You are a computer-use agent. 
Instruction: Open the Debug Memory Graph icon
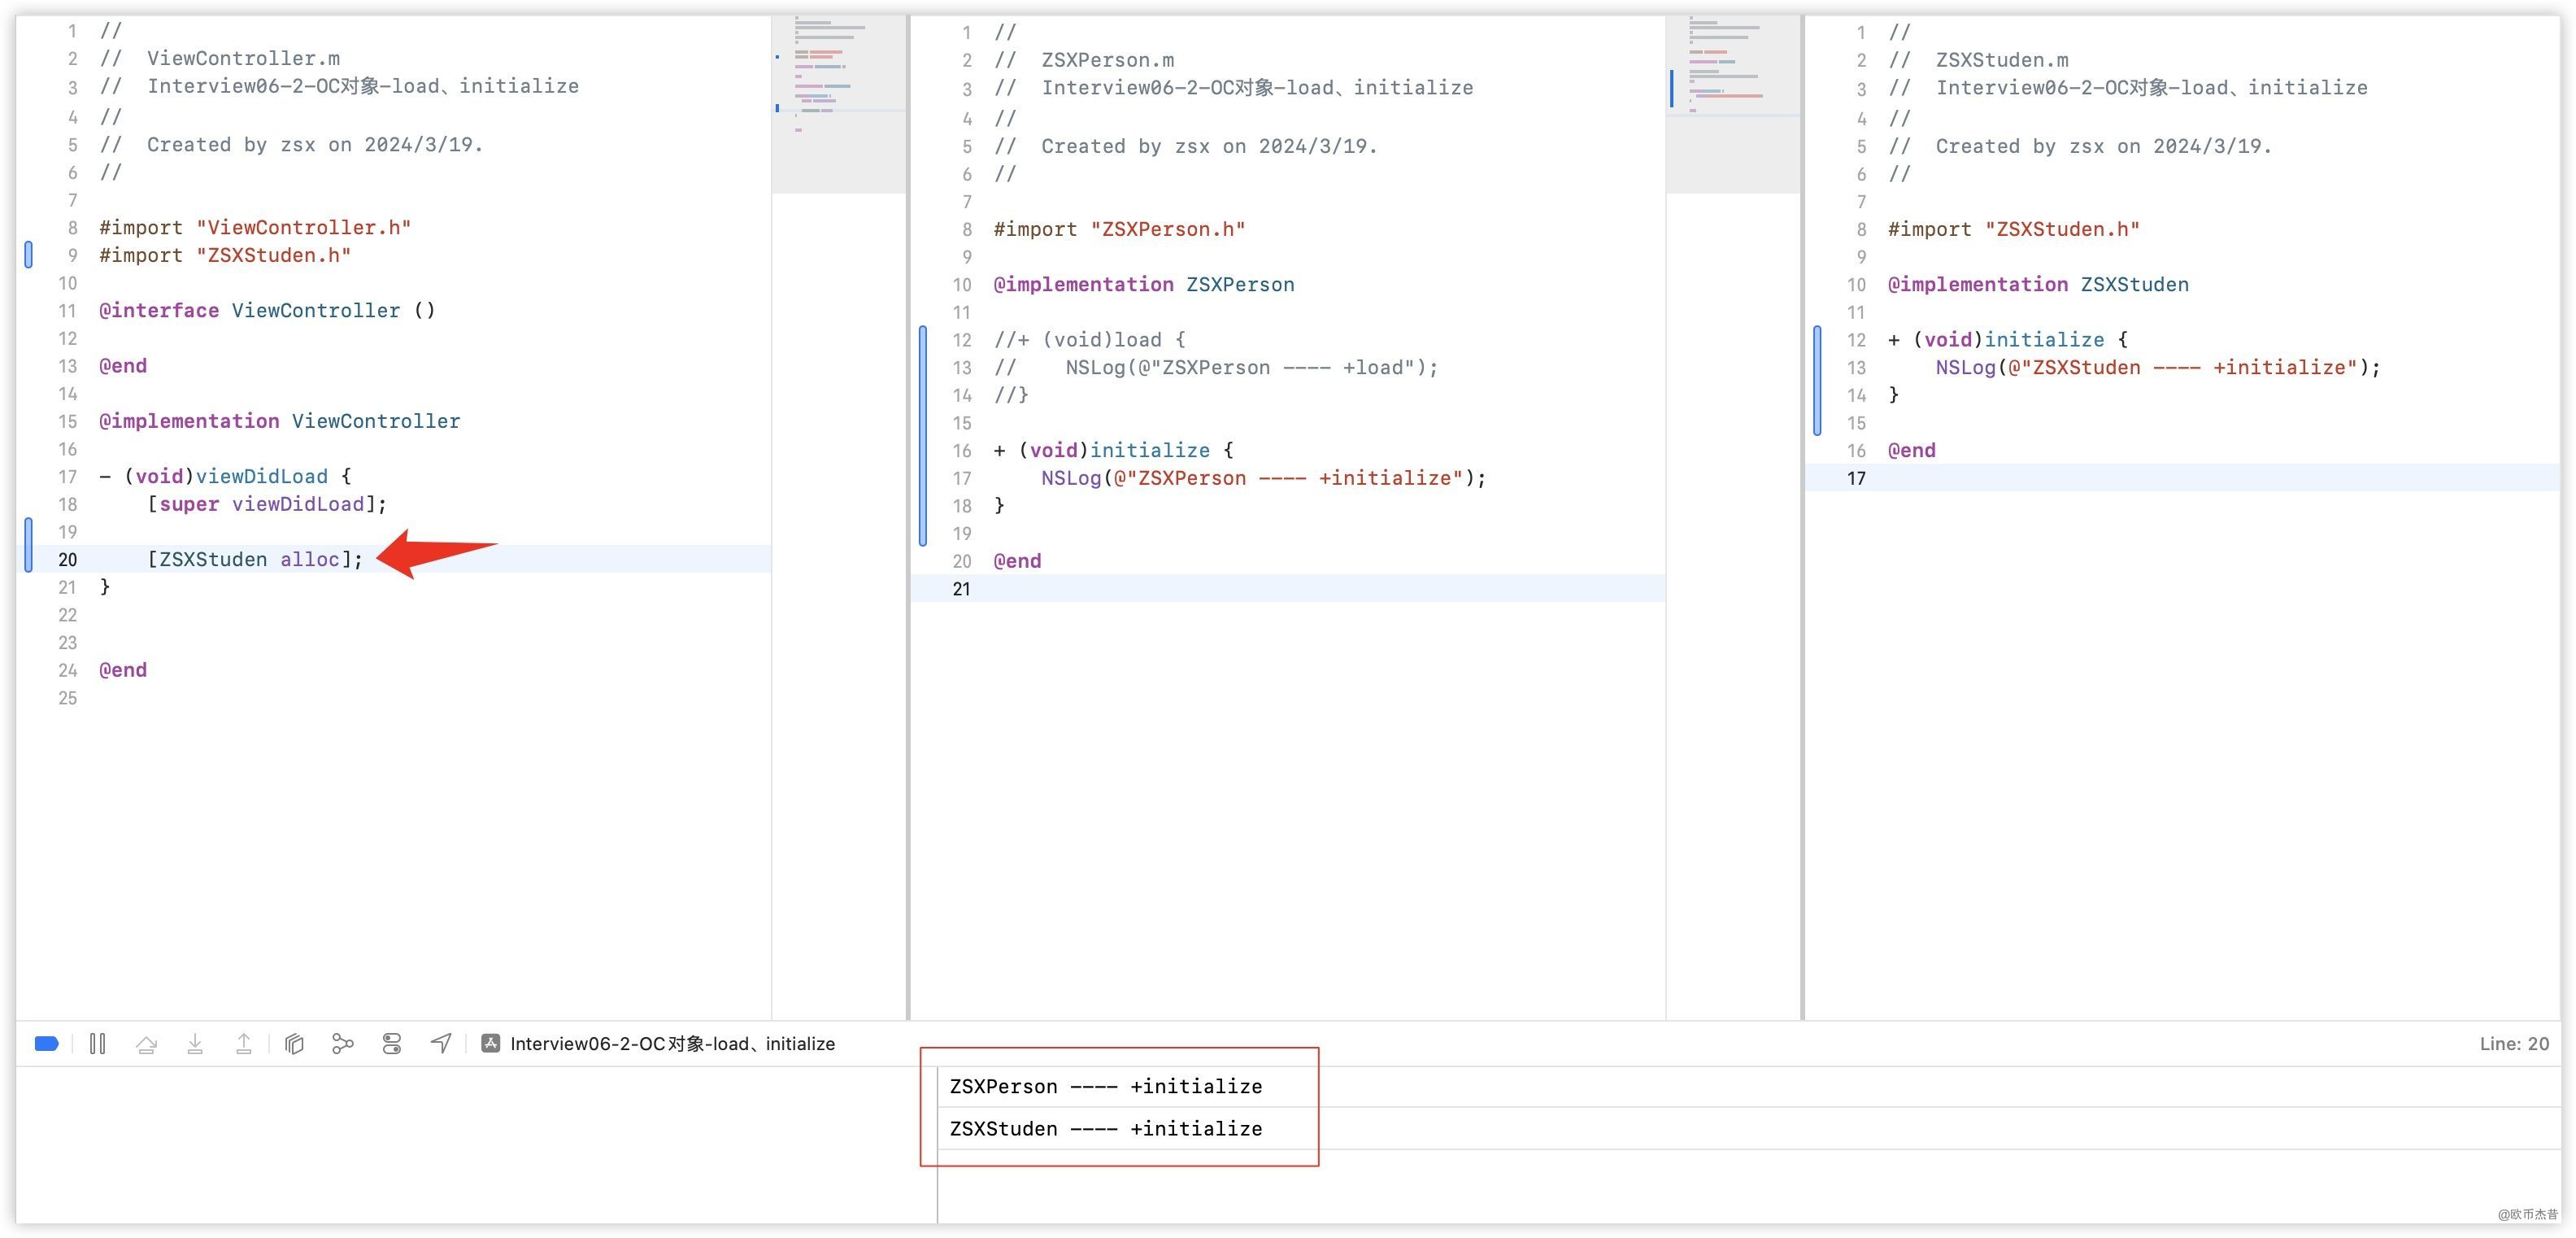pyautogui.click(x=343, y=1044)
